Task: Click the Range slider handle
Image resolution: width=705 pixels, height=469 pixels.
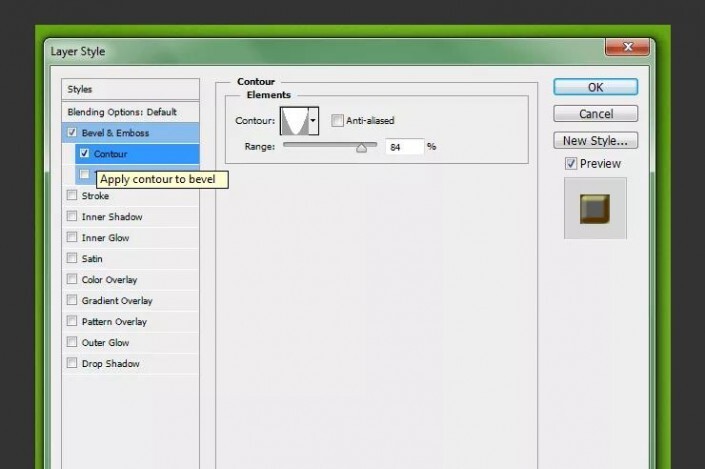Action: pos(361,146)
